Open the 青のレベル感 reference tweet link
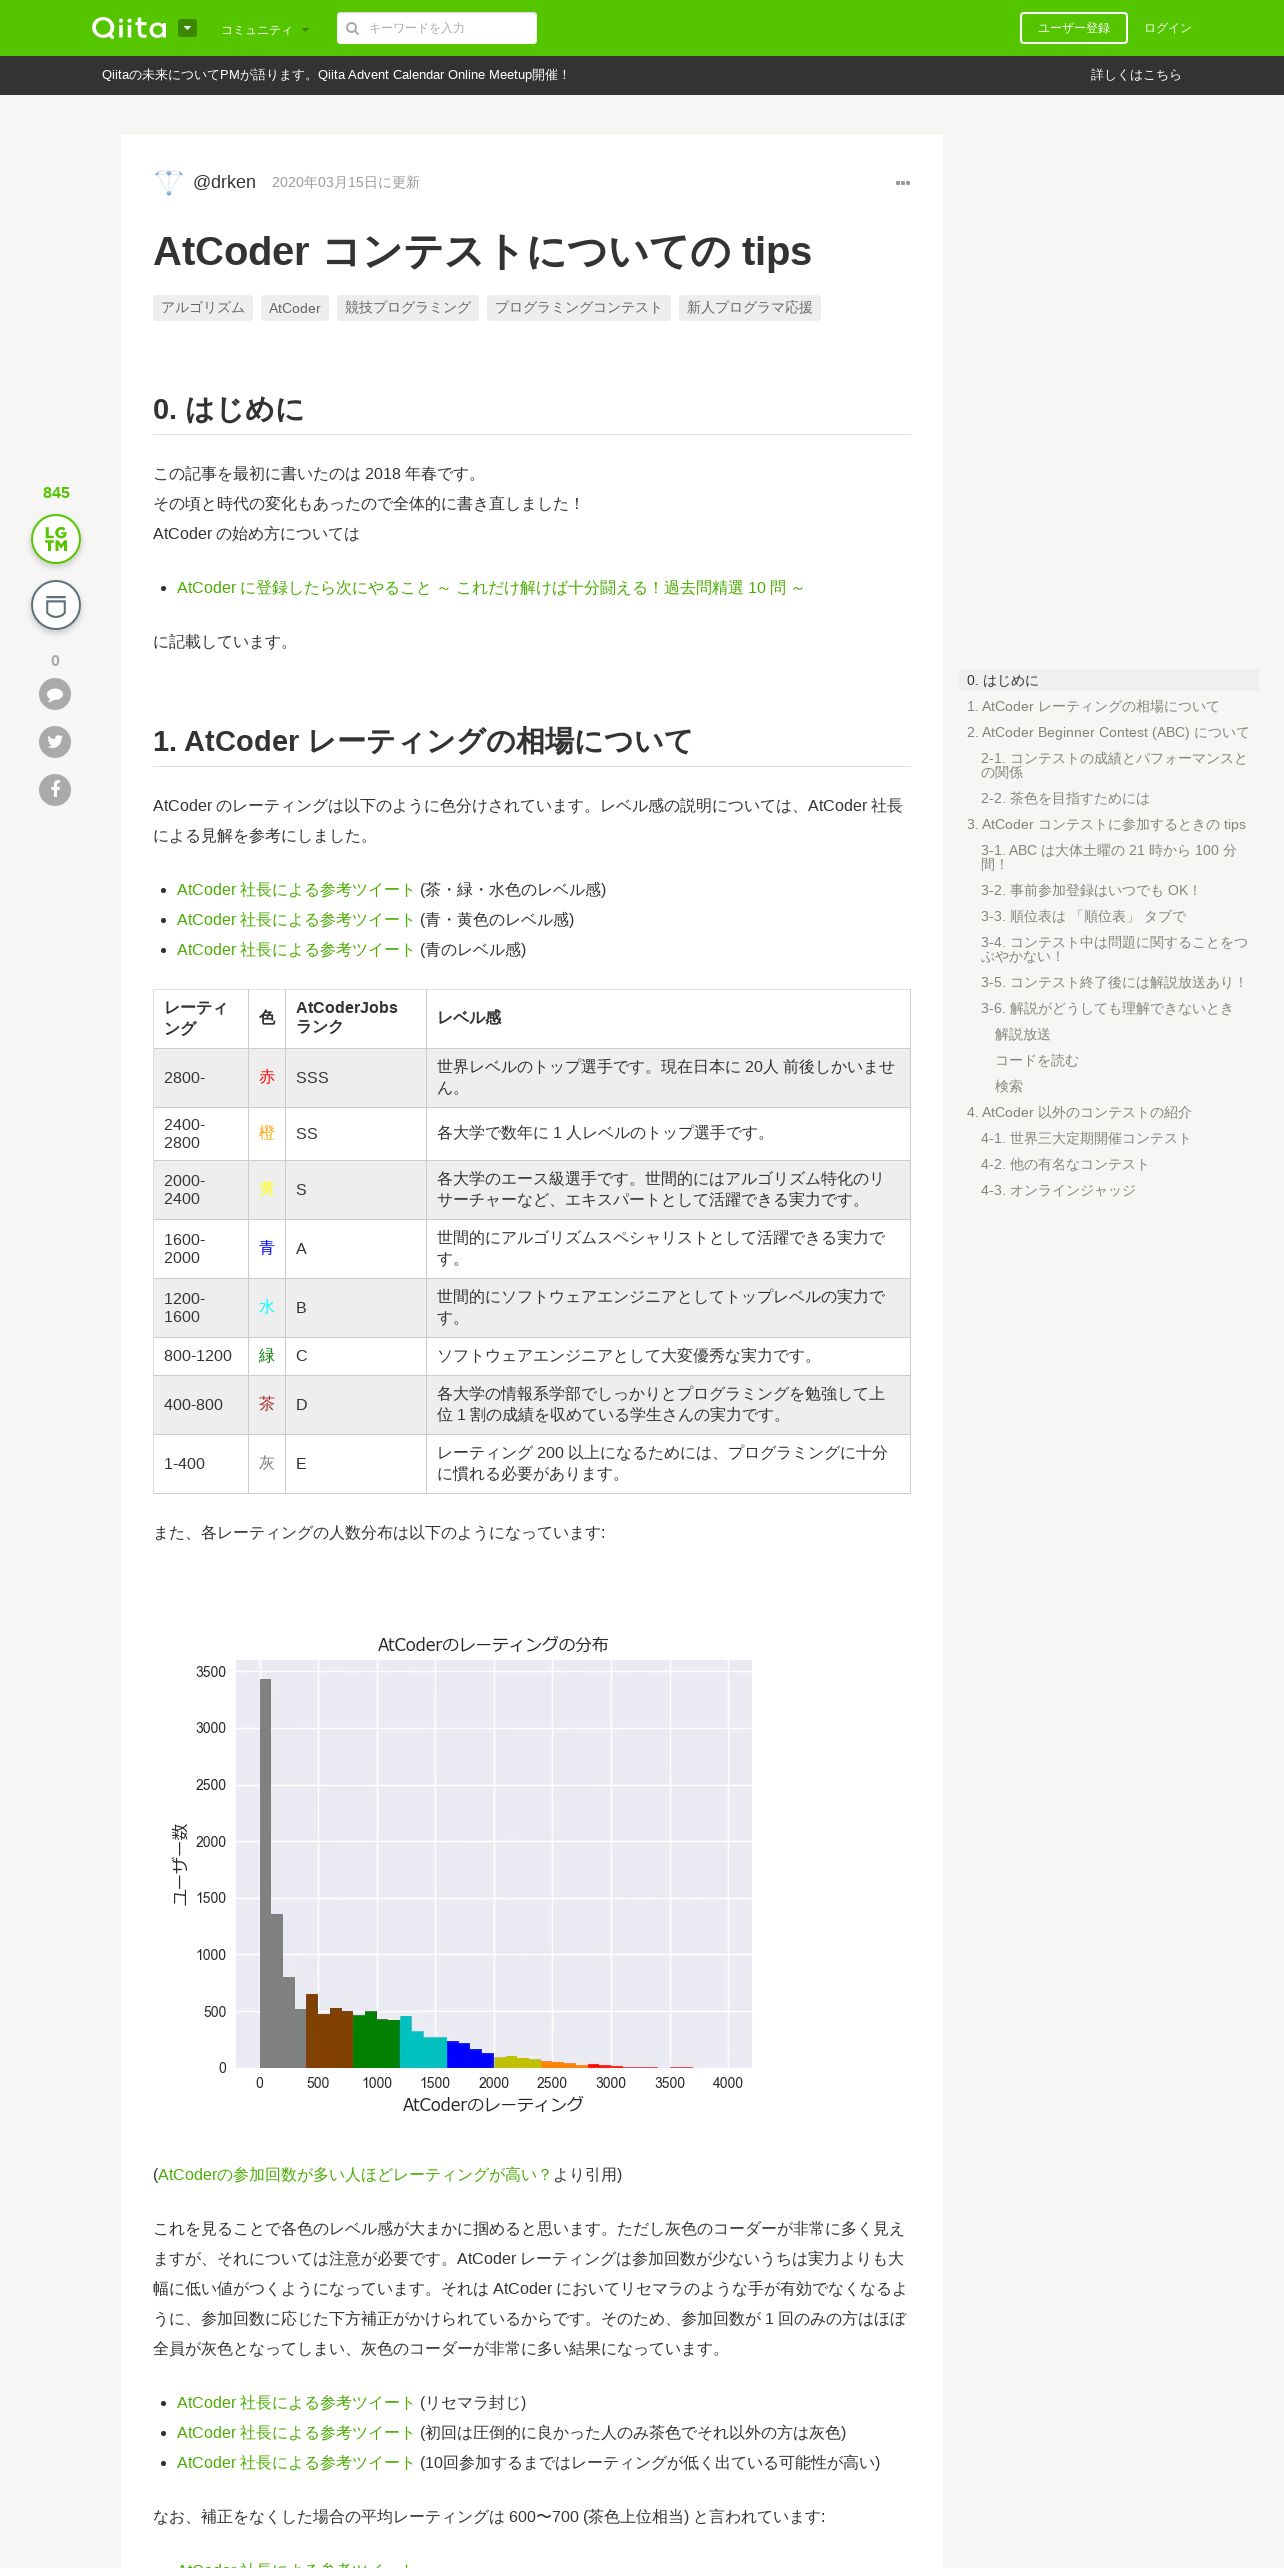Image resolution: width=1284 pixels, height=2568 pixels. 295,950
